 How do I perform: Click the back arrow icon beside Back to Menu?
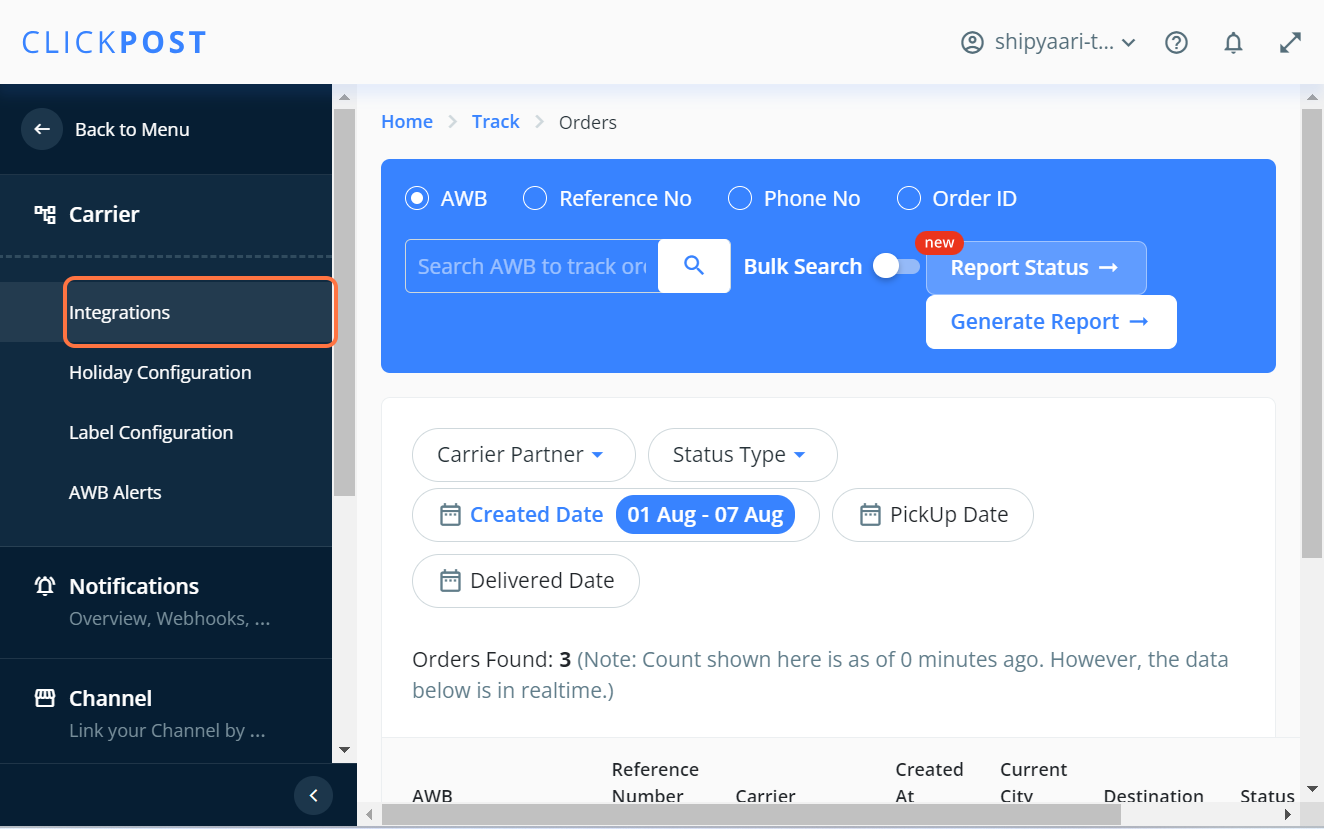click(x=42, y=129)
